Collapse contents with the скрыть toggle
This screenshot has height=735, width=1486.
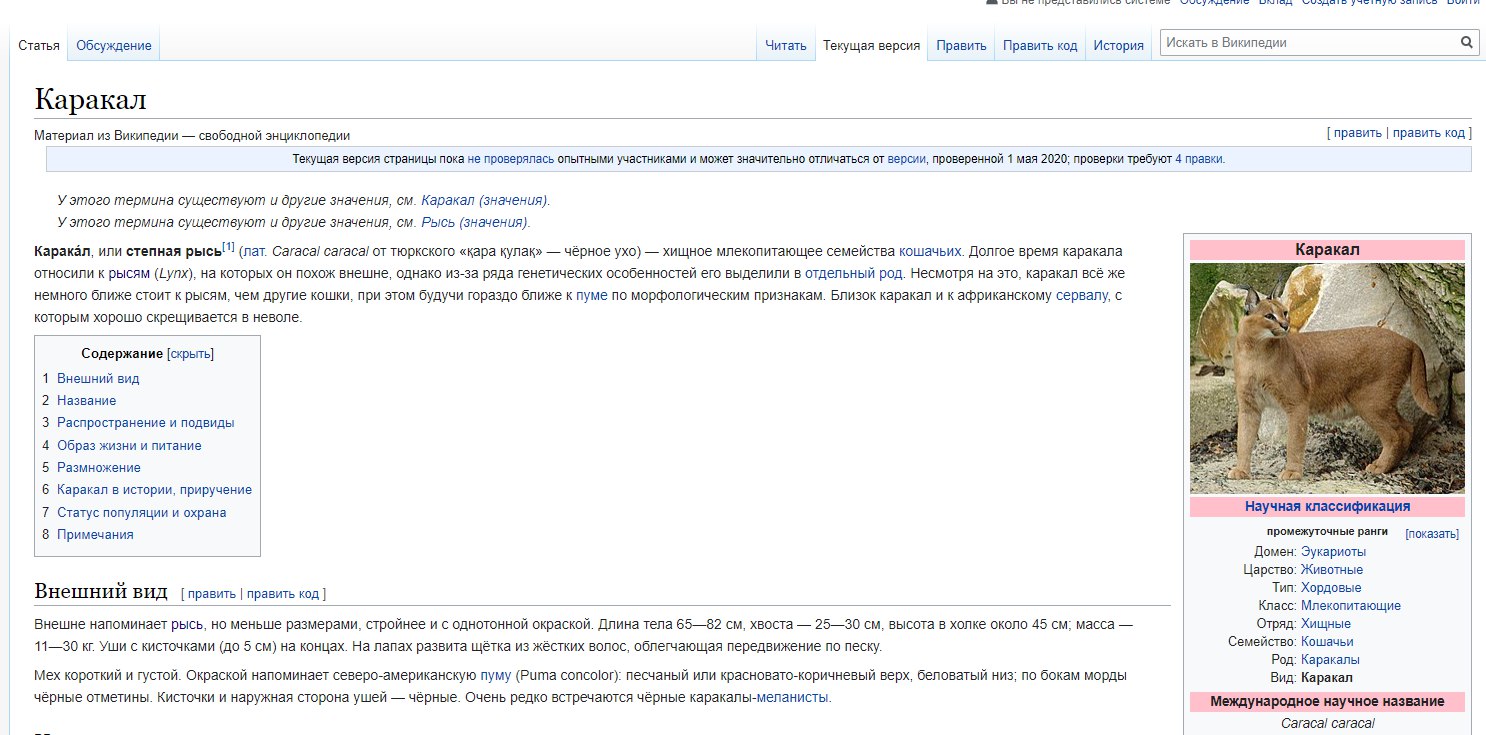191,354
